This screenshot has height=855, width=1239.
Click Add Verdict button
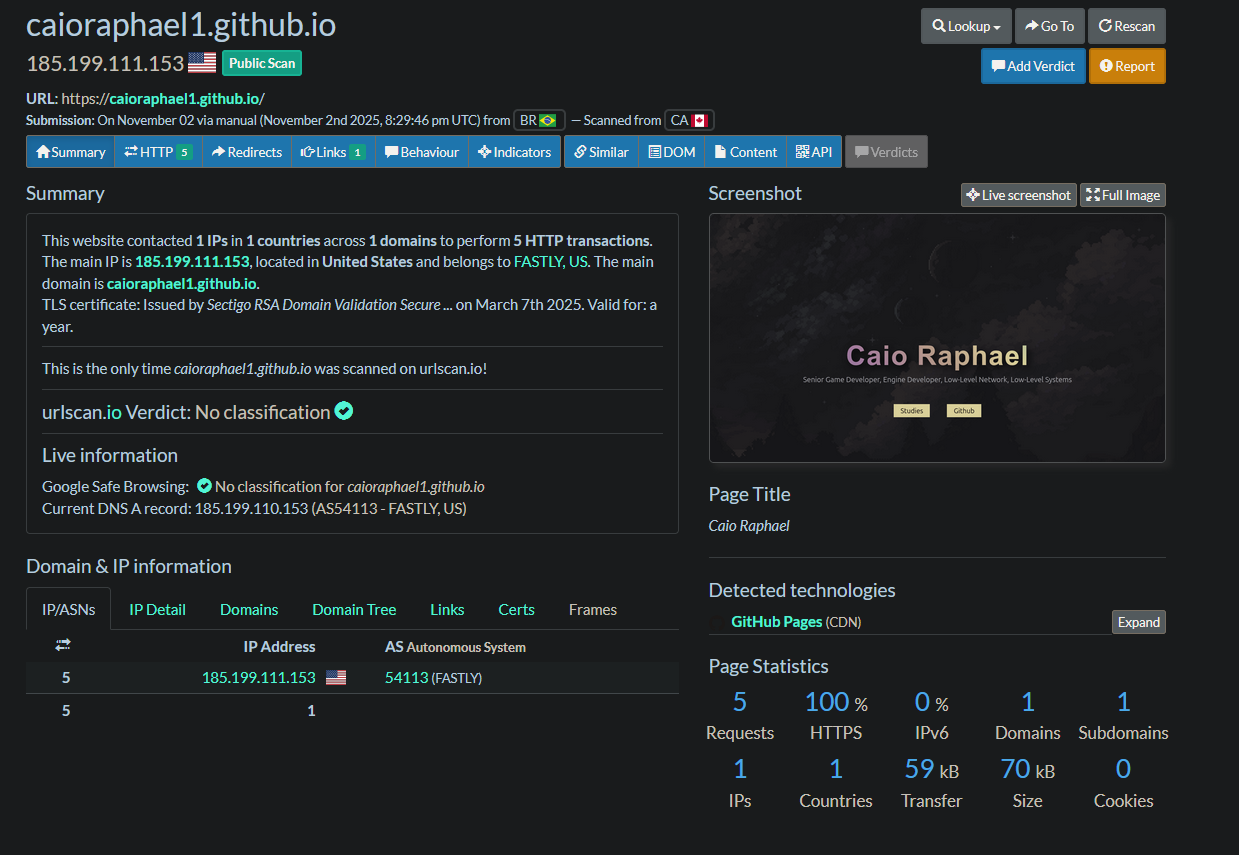pos(1032,66)
